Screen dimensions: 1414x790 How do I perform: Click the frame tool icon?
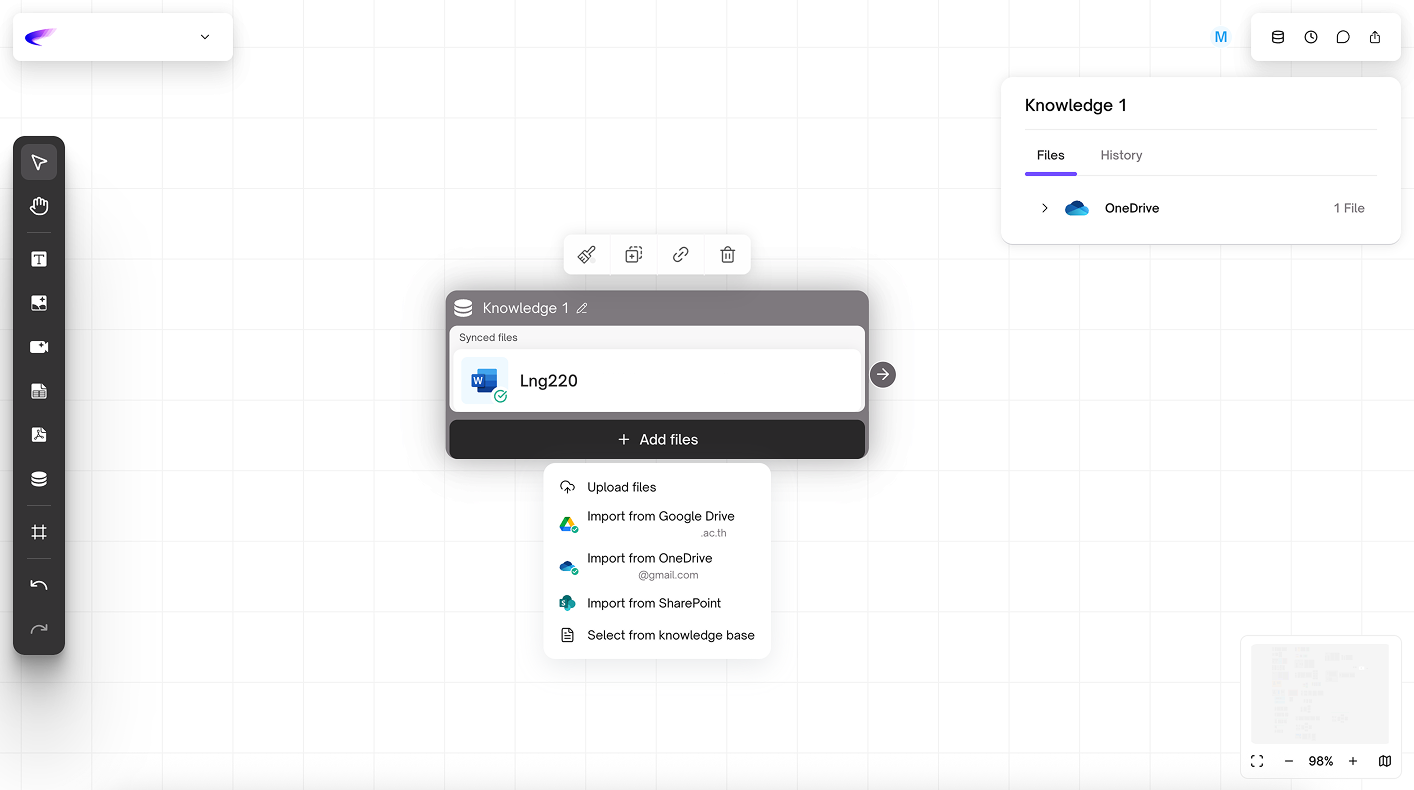pyautogui.click(x=39, y=532)
